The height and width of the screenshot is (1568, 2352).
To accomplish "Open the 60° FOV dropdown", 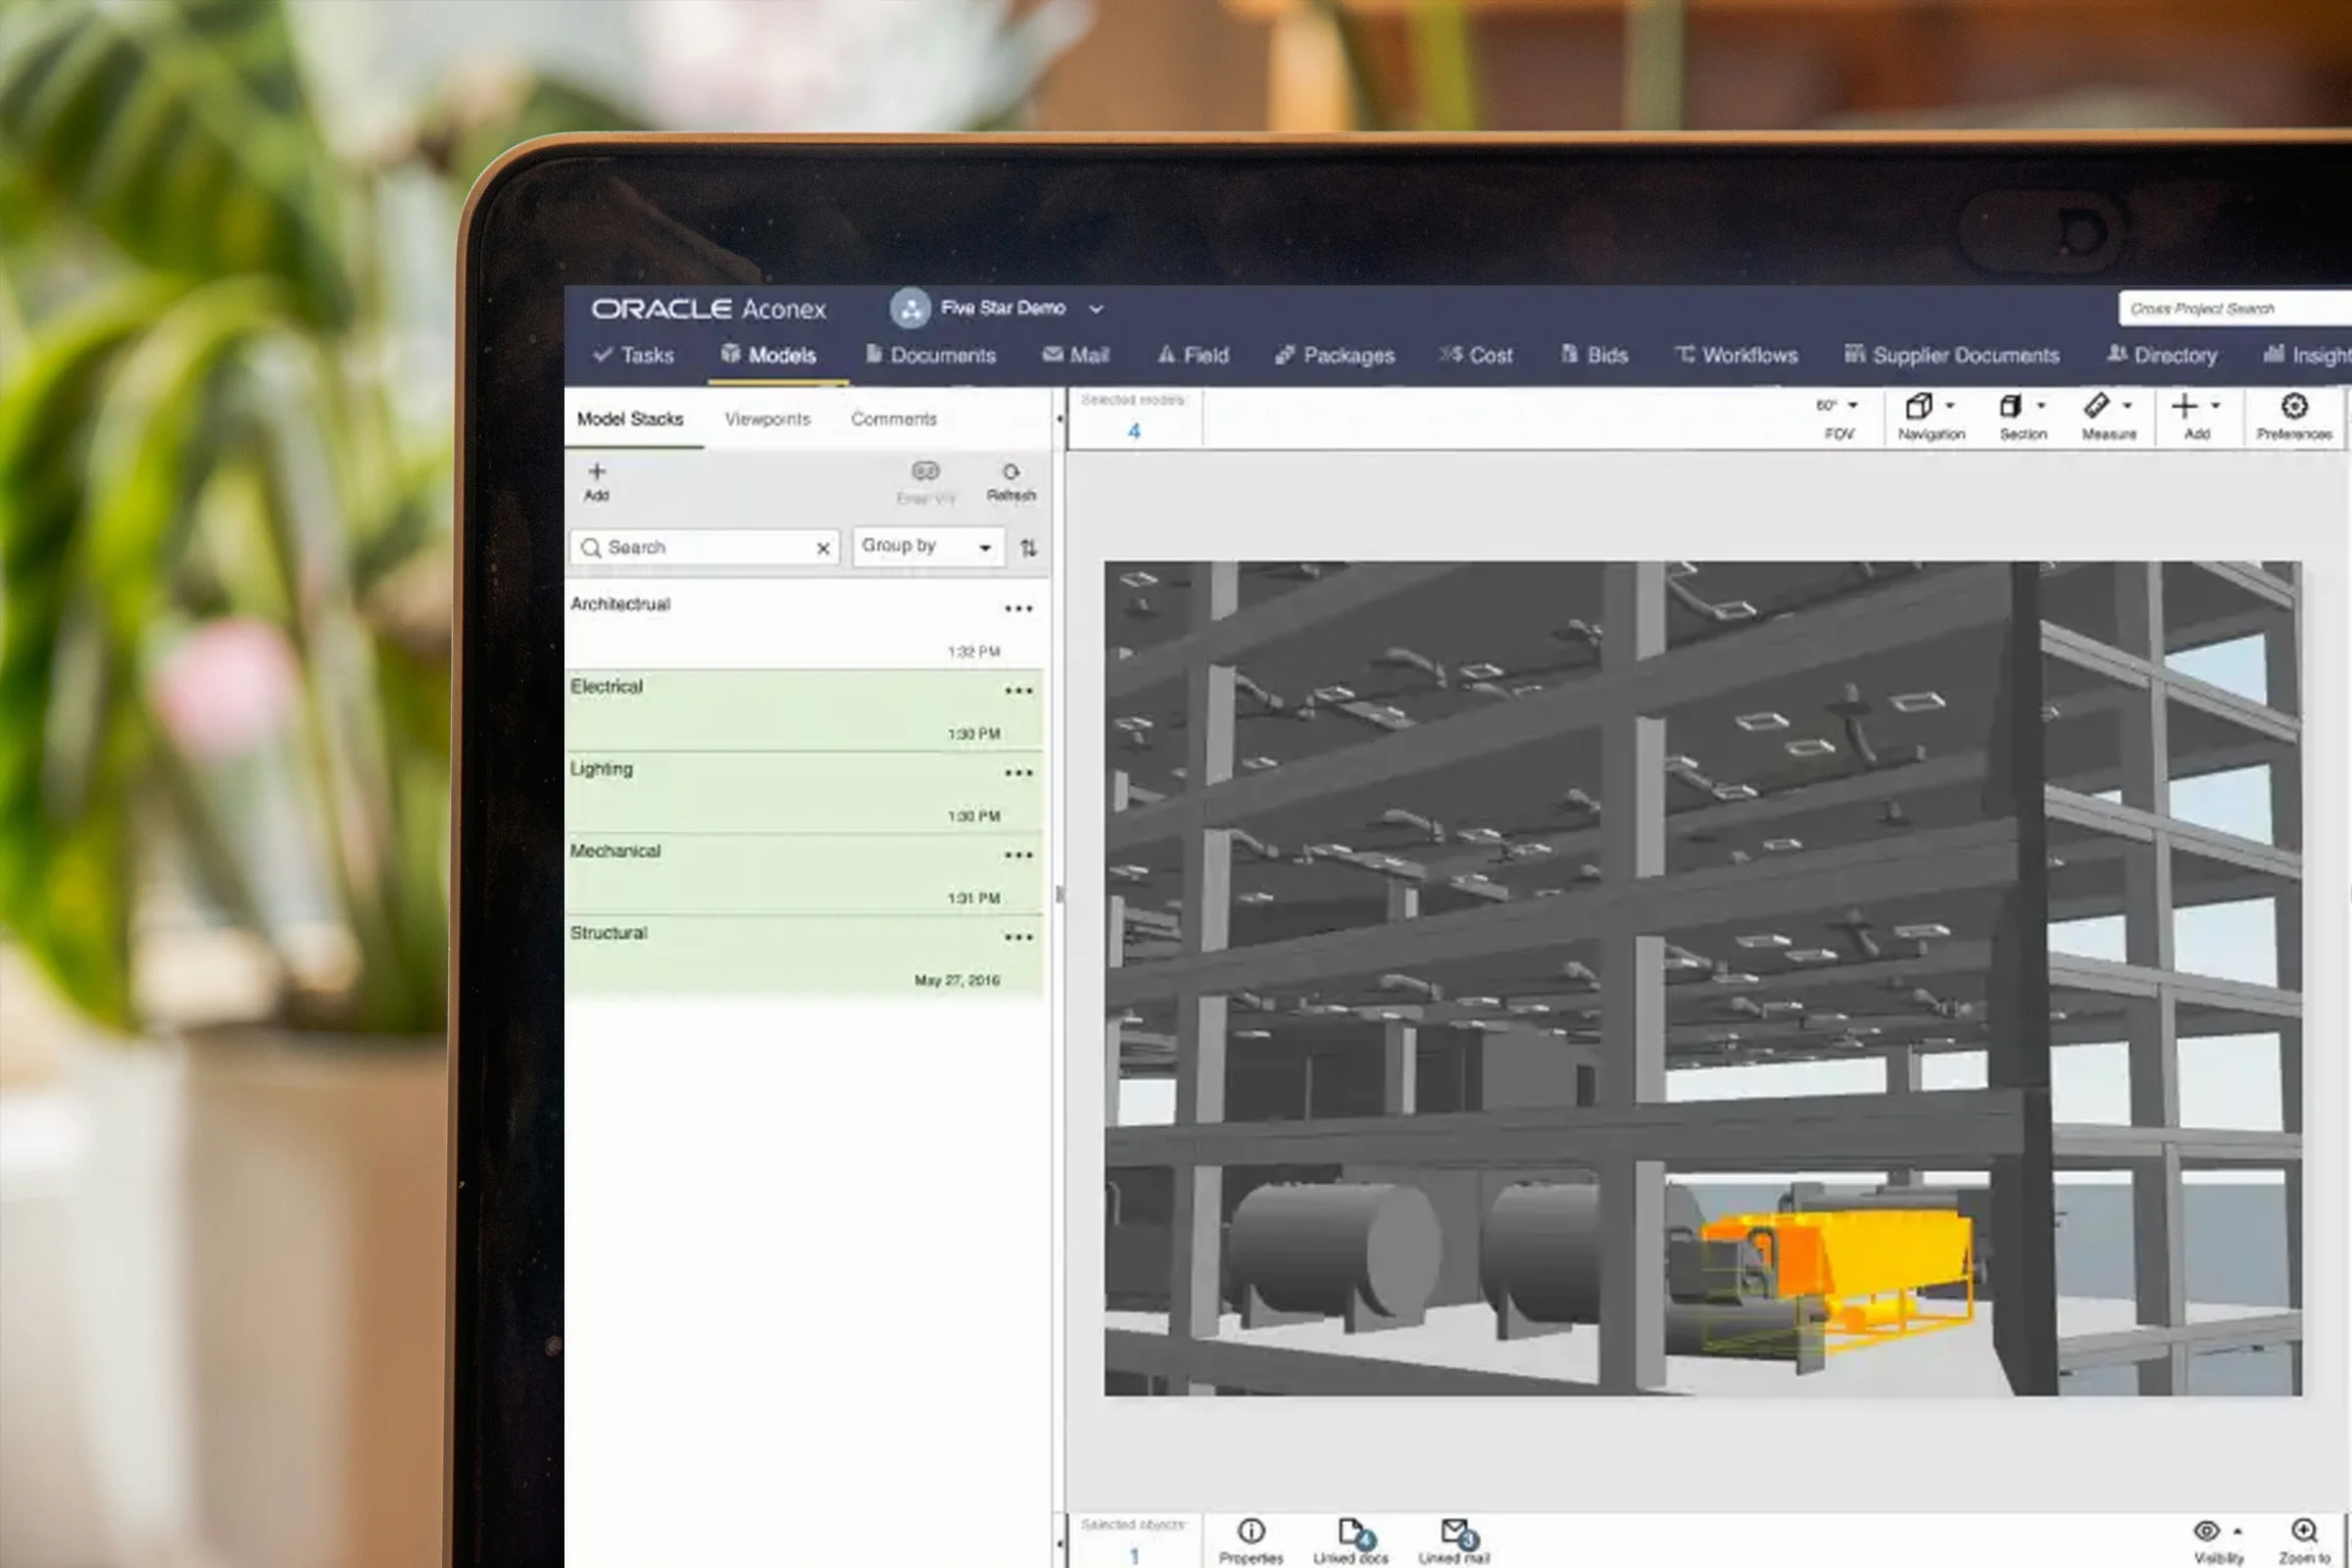I will pyautogui.click(x=1838, y=405).
